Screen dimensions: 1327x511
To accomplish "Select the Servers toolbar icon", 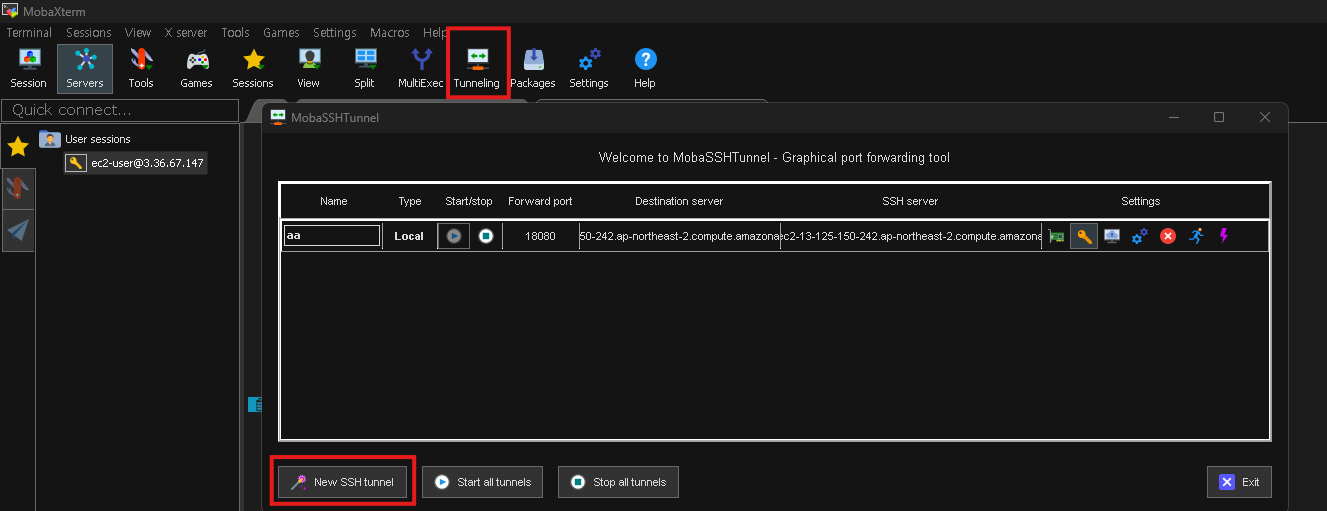I will (85, 66).
